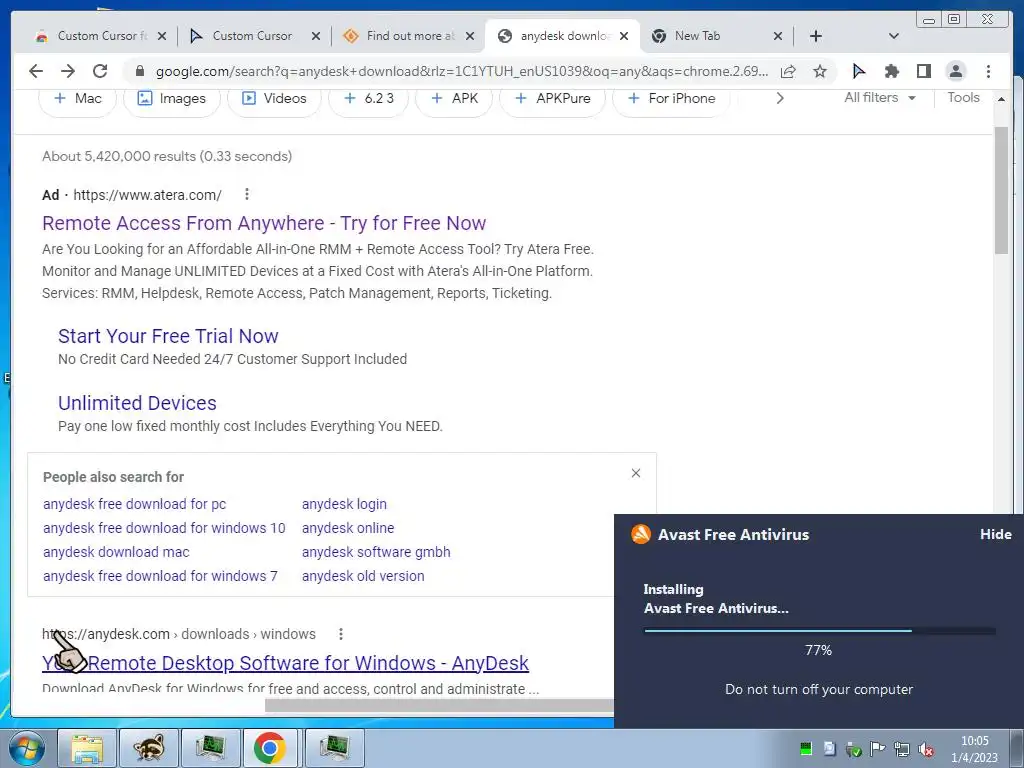The height and width of the screenshot is (768, 1024).
Task: Open the 'All filters' dropdown
Action: tap(880, 98)
